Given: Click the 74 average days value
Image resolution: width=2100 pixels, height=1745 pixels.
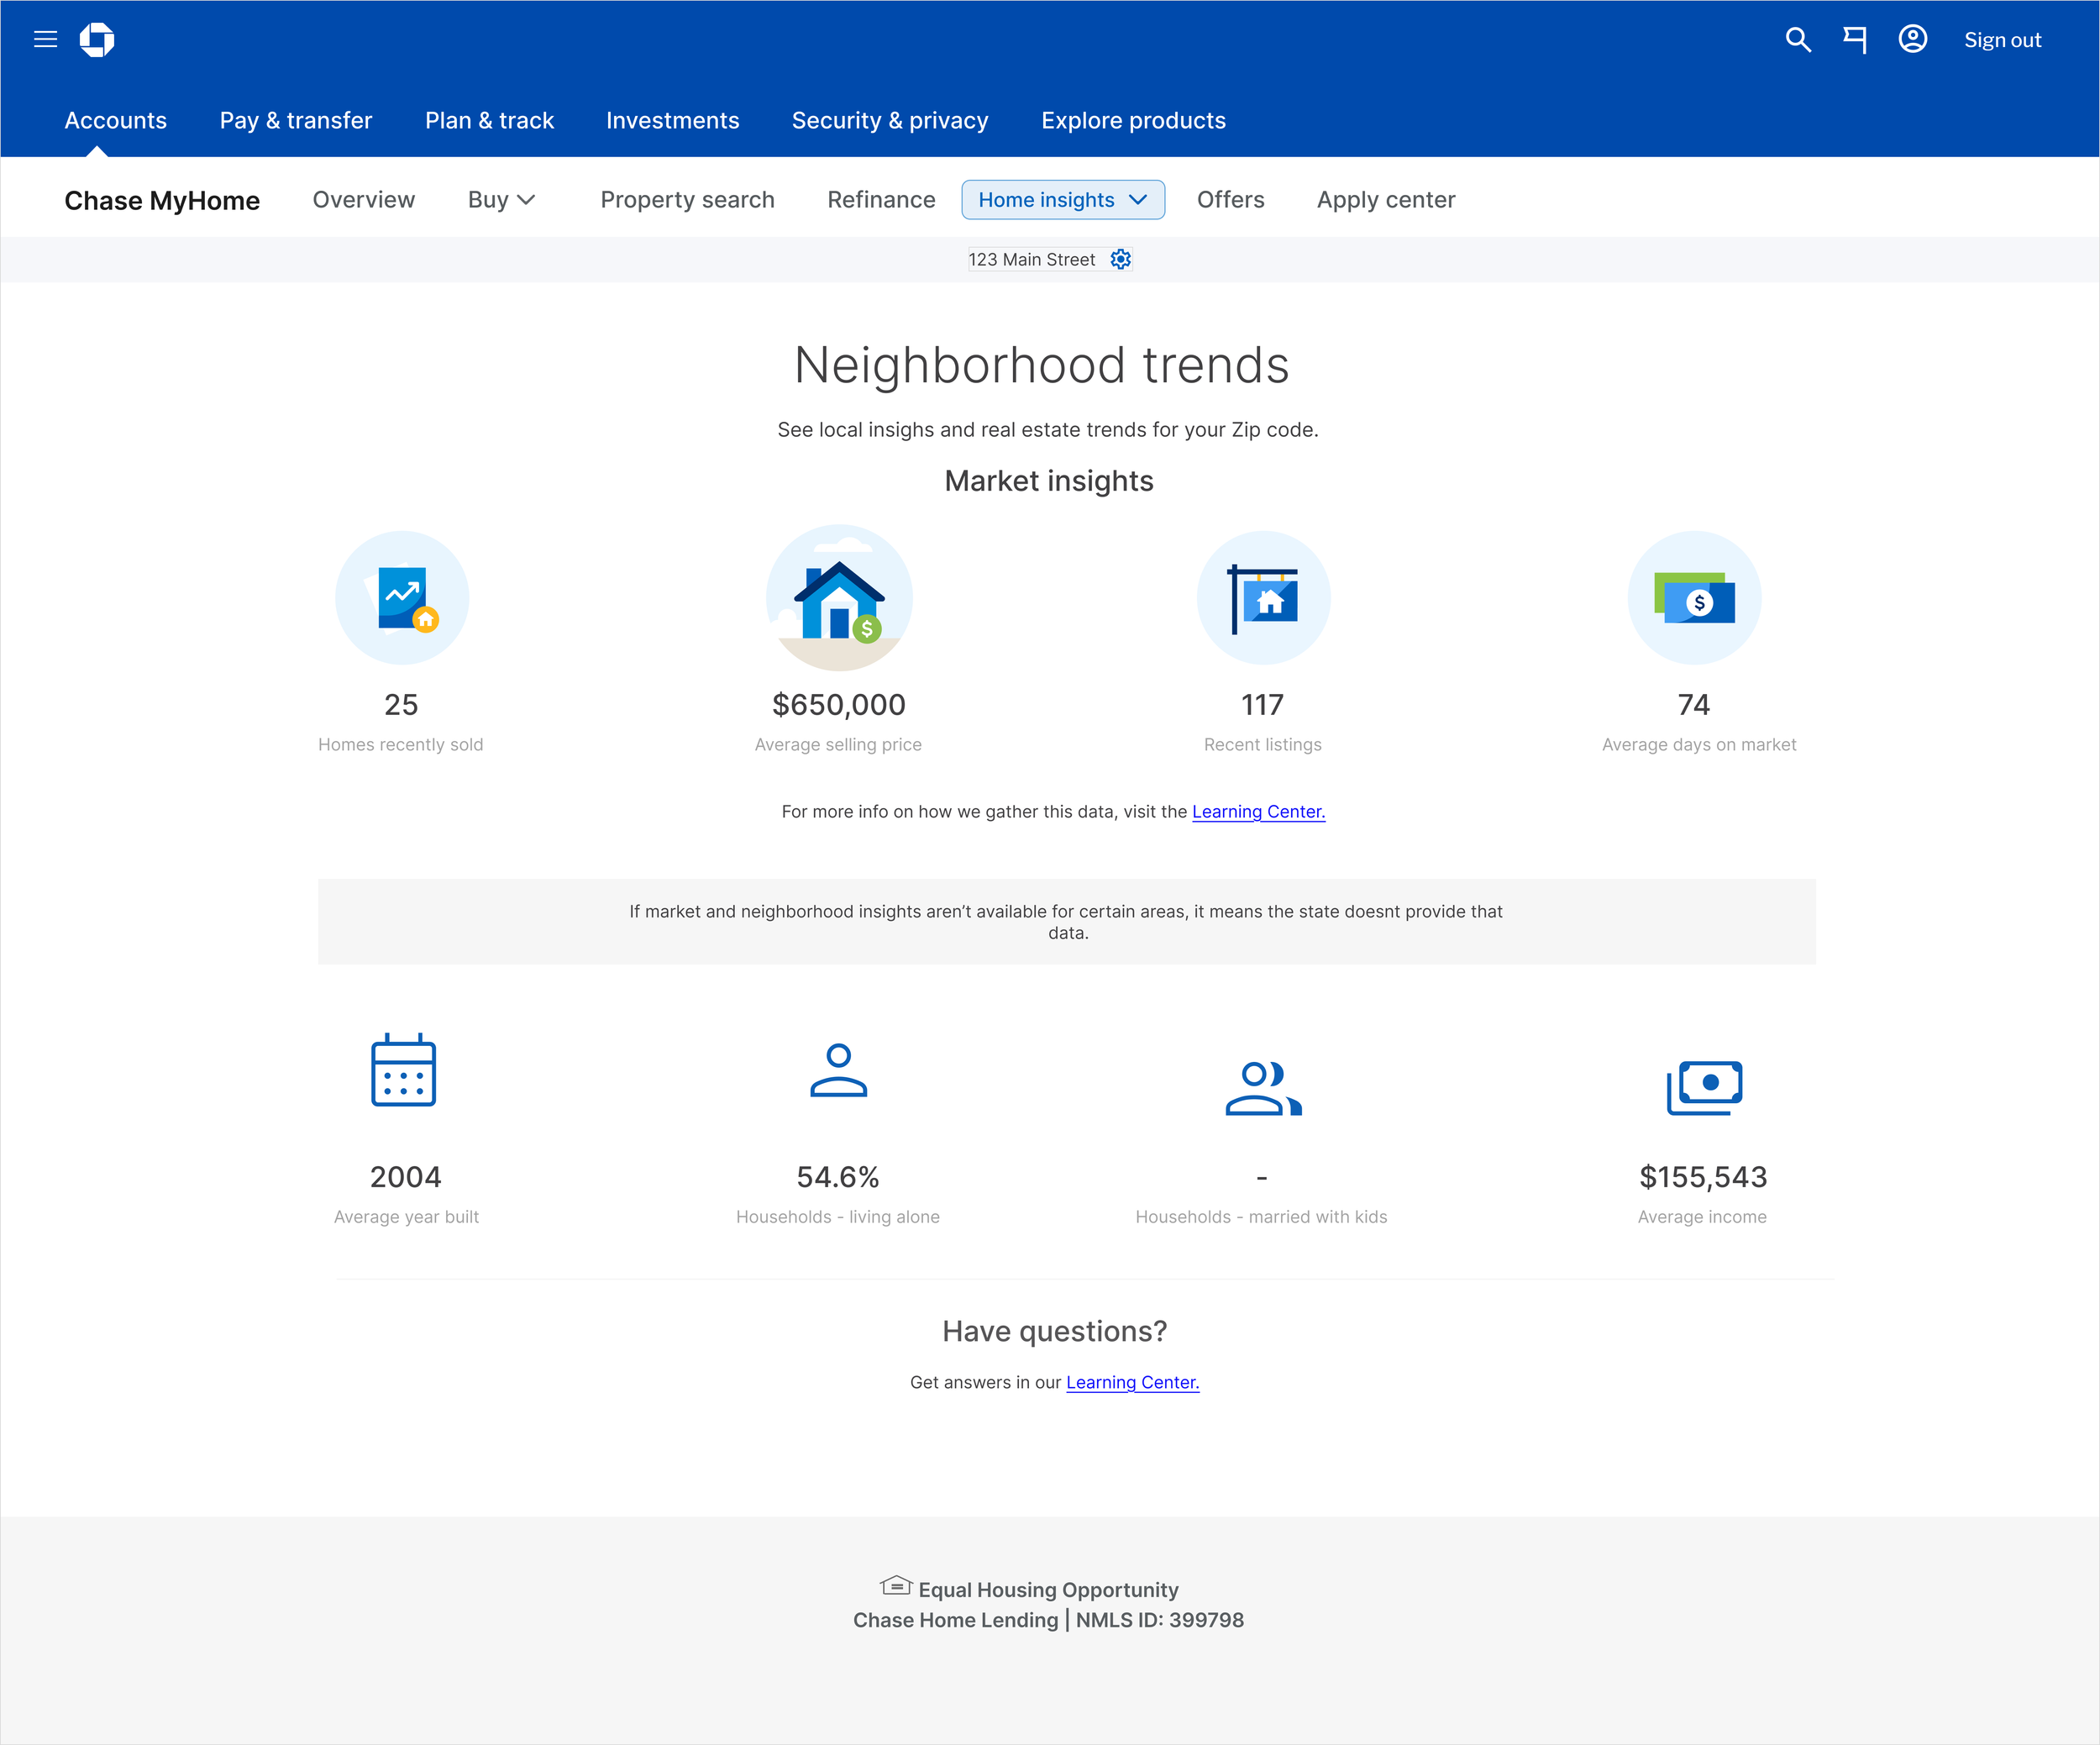Looking at the screenshot, I should point(1694,705).
